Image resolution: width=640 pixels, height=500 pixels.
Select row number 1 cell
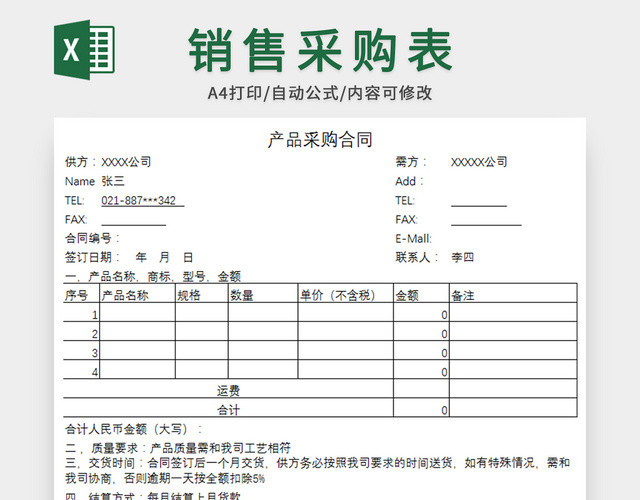82,312
